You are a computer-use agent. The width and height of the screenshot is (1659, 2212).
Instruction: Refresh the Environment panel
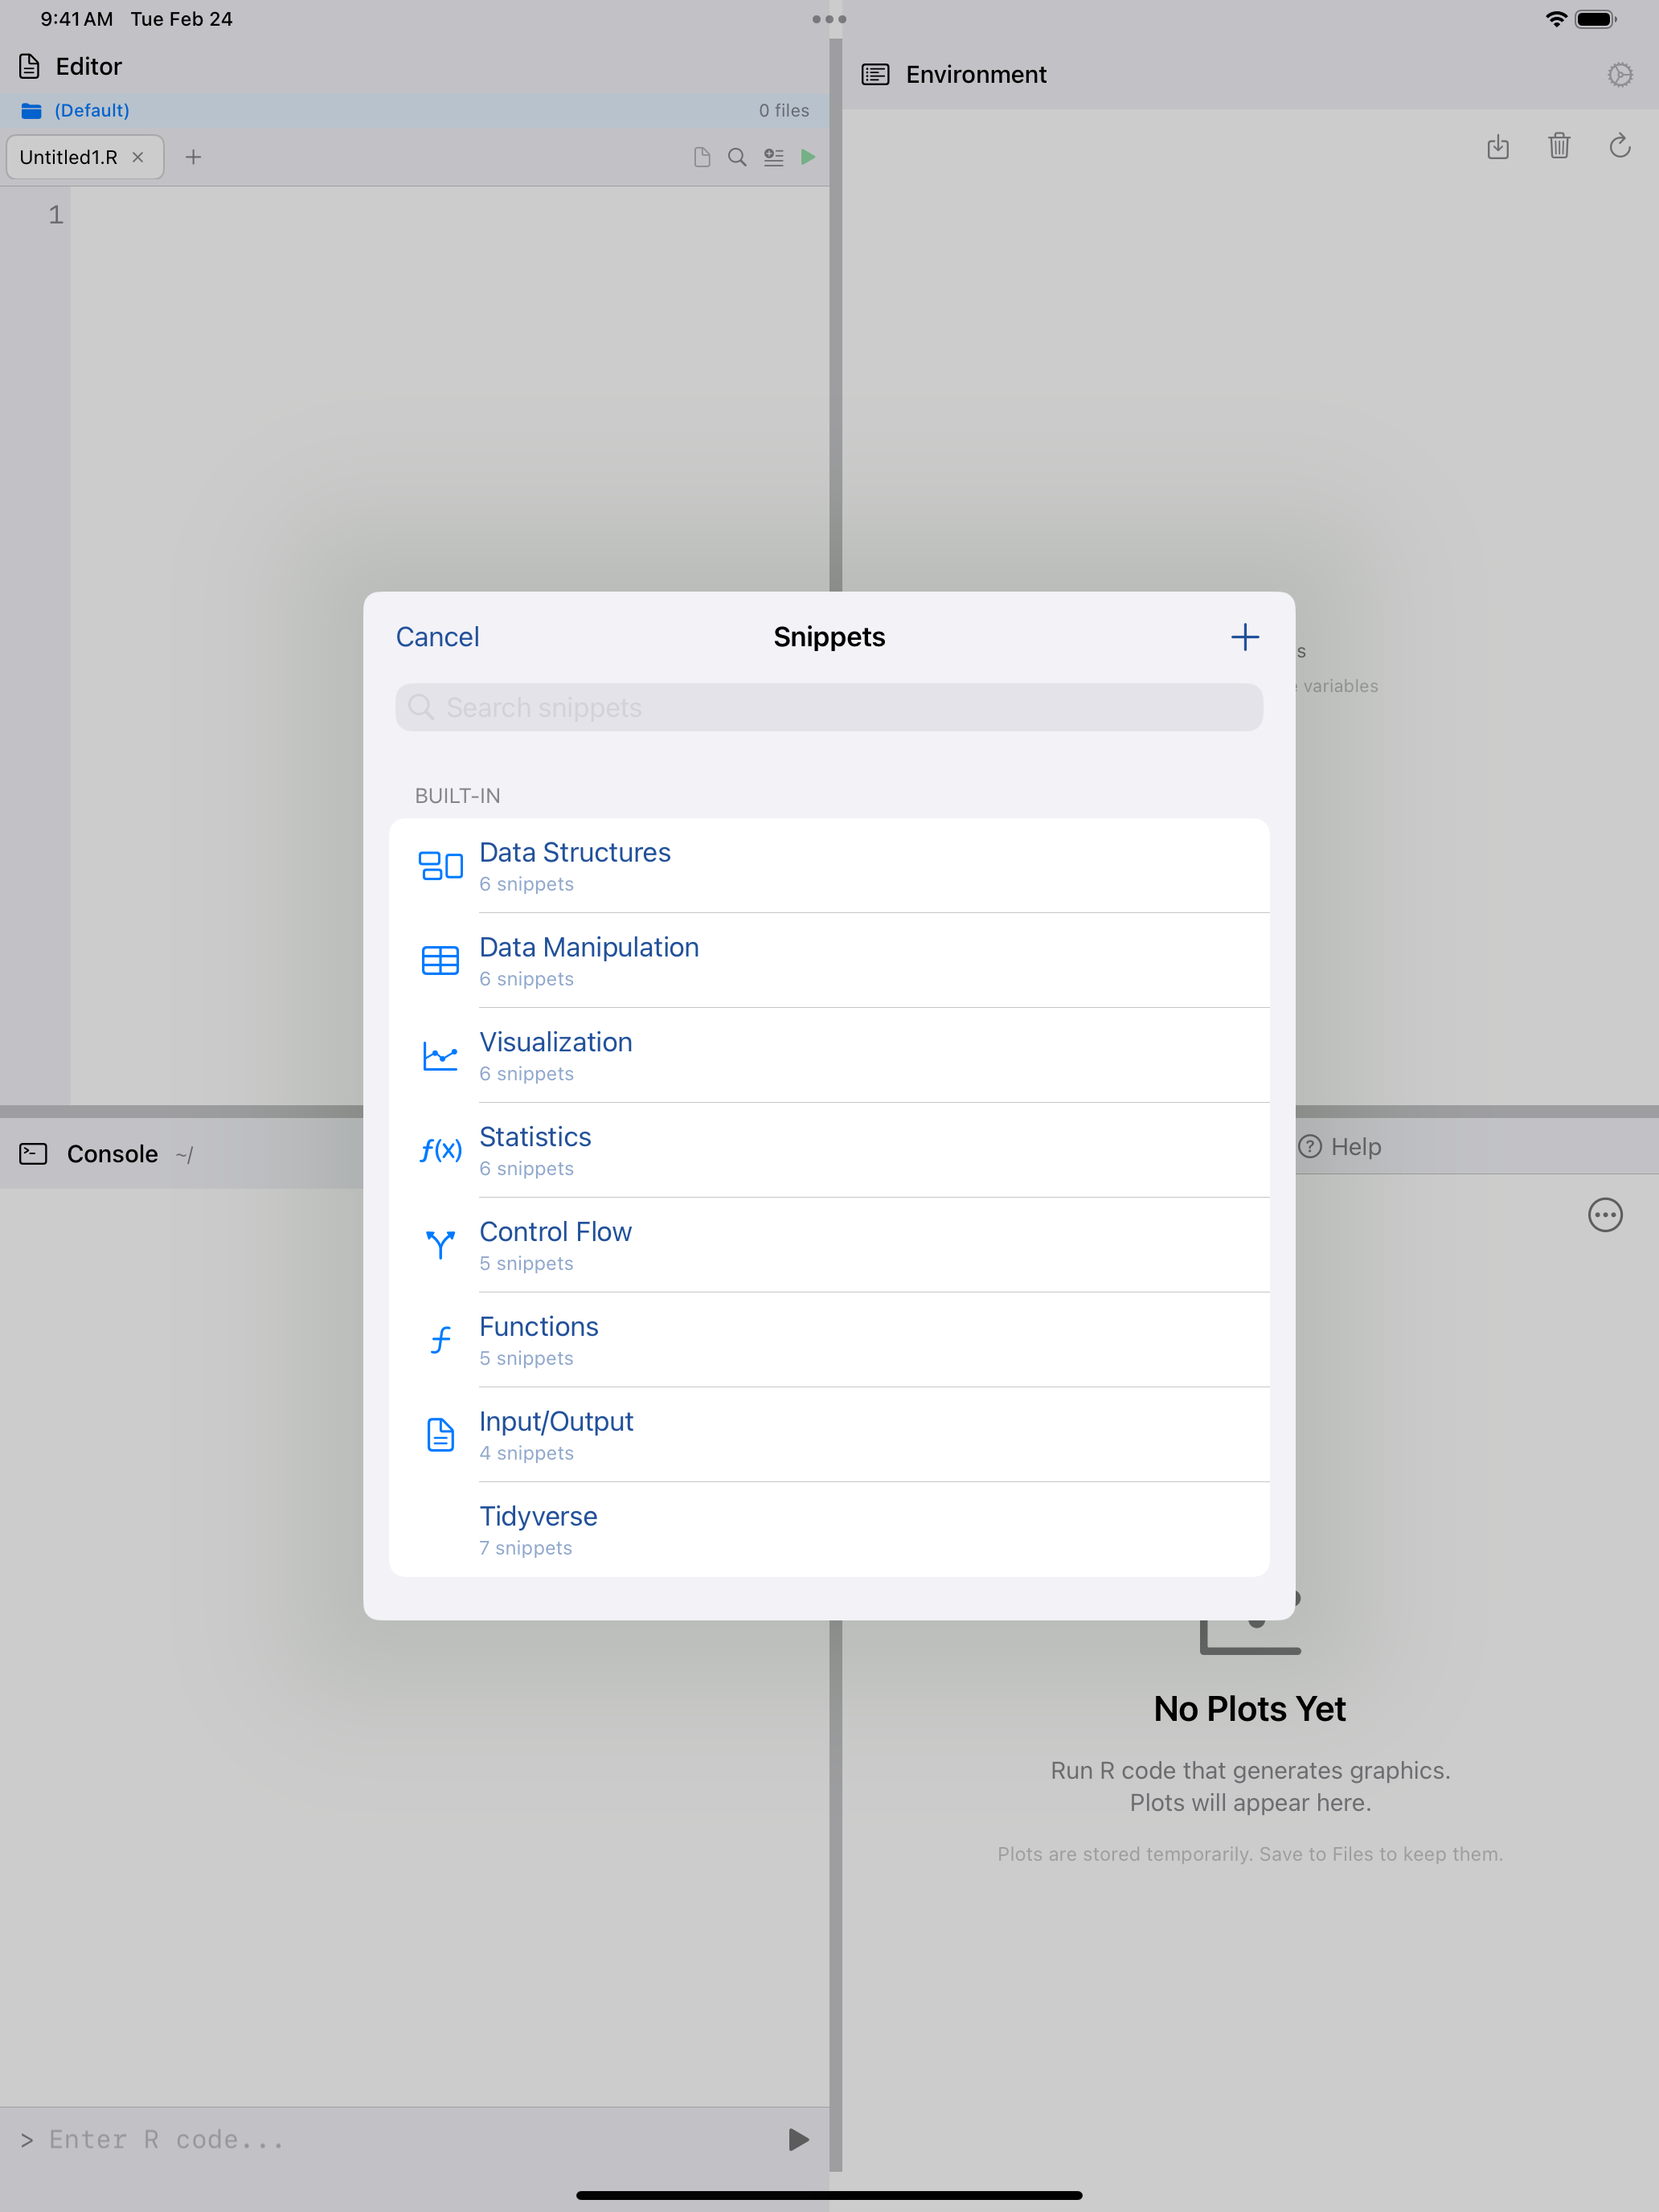1620,147
